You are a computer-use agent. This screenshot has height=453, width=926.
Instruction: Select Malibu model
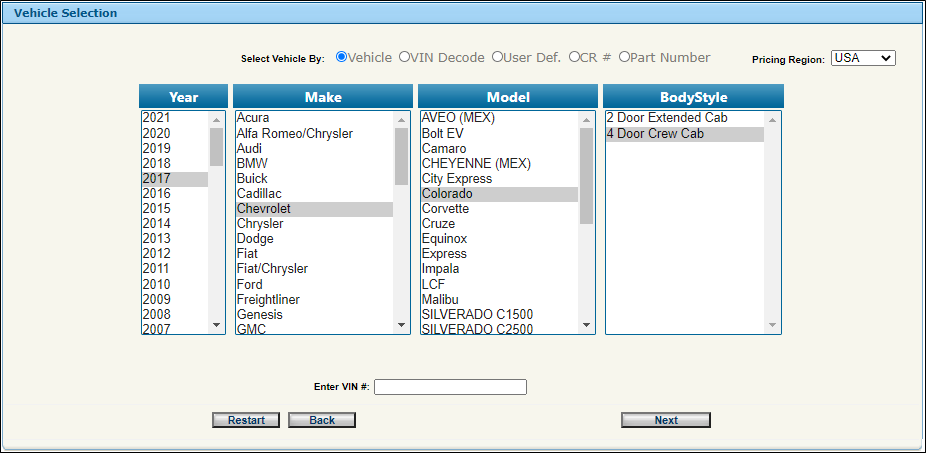[x=499, y=299]
